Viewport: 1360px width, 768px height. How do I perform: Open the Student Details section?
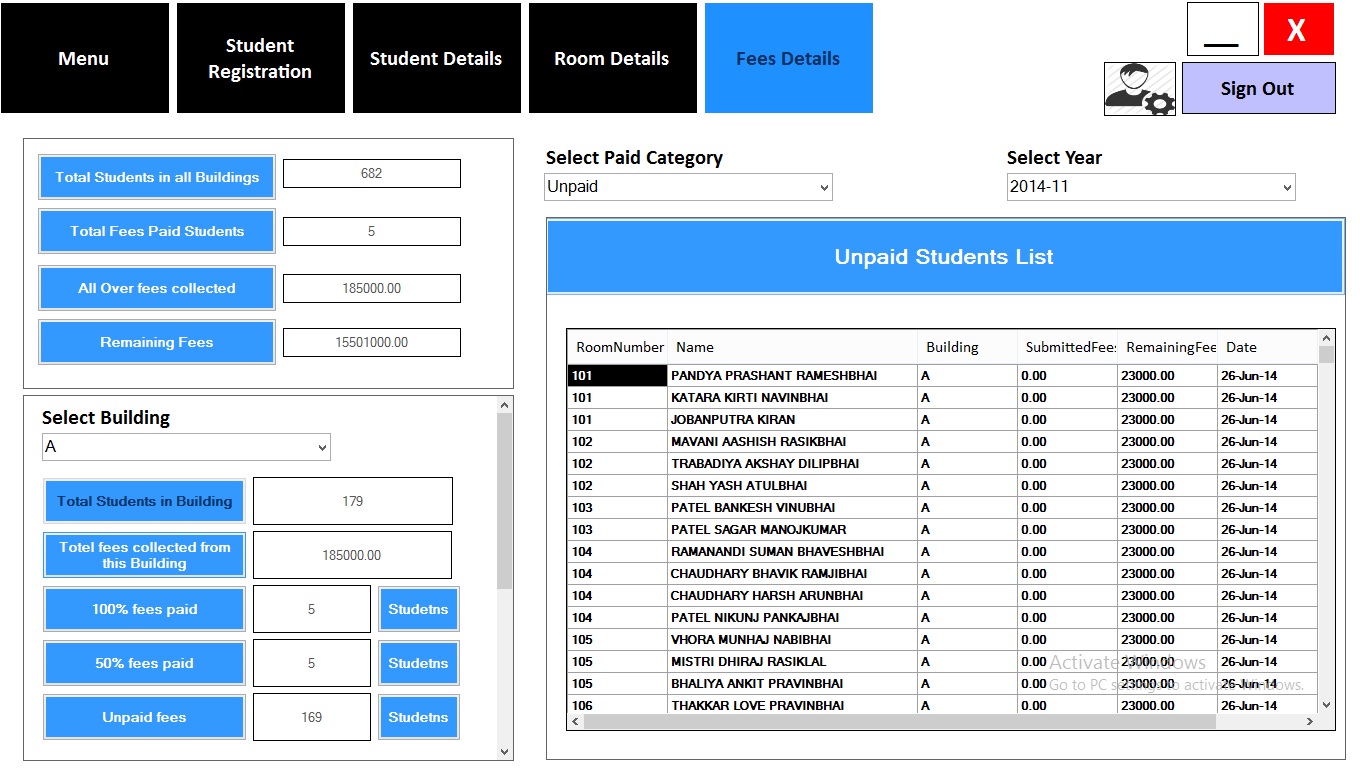[x=436, y=57]
